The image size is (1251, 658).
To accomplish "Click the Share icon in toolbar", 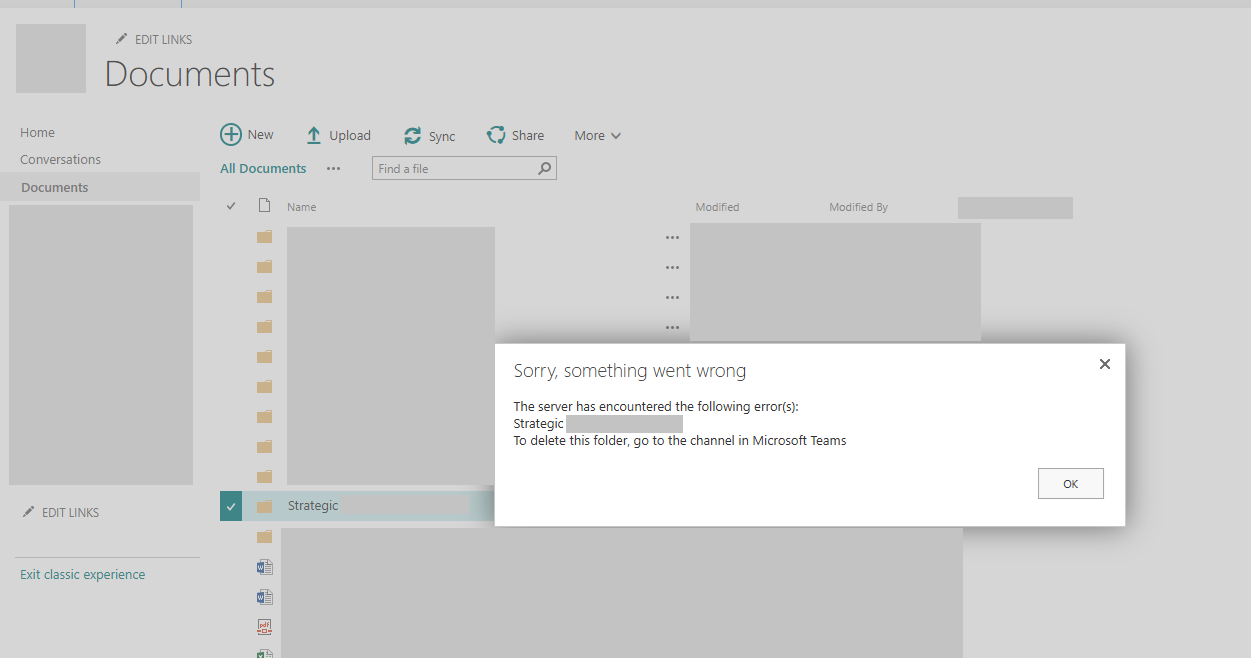I will [496, 135].
